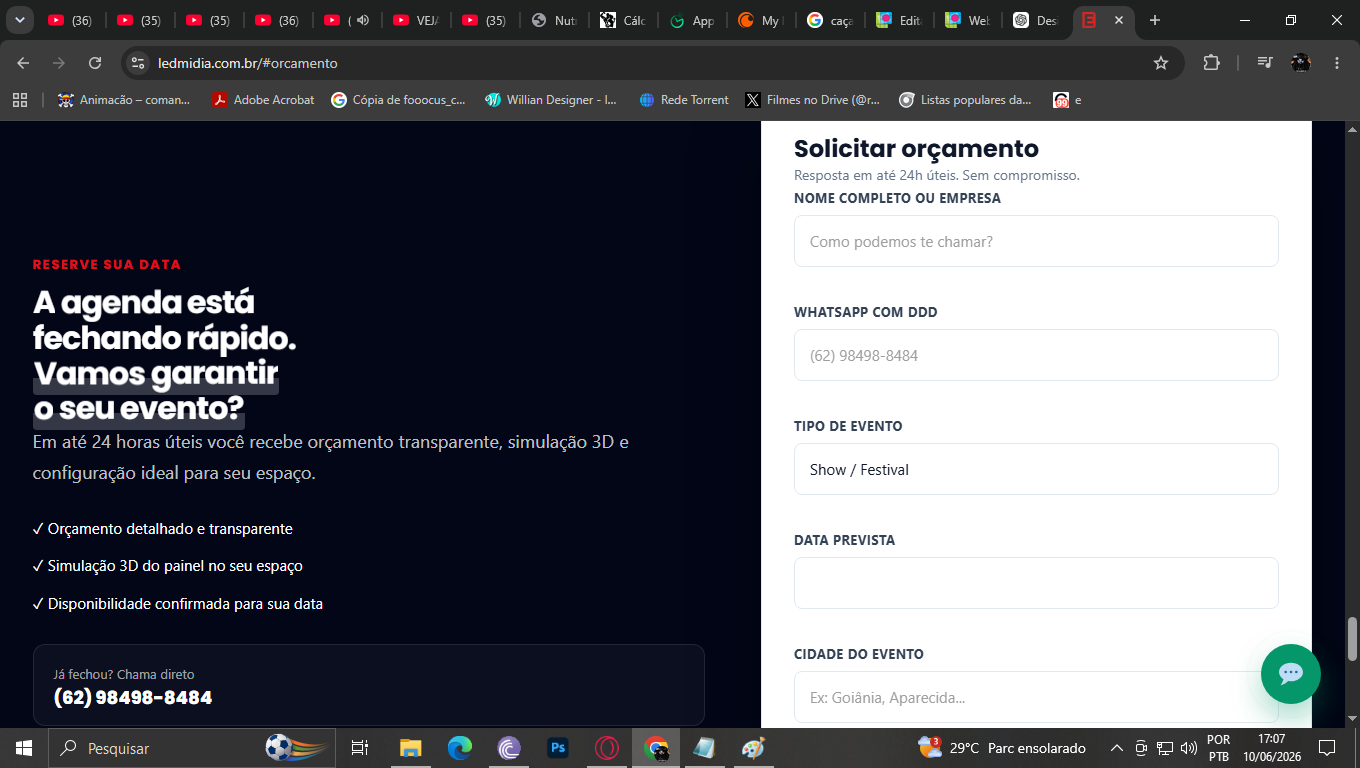Click the Nome Completo ou Empresa field

point(1036,241)
